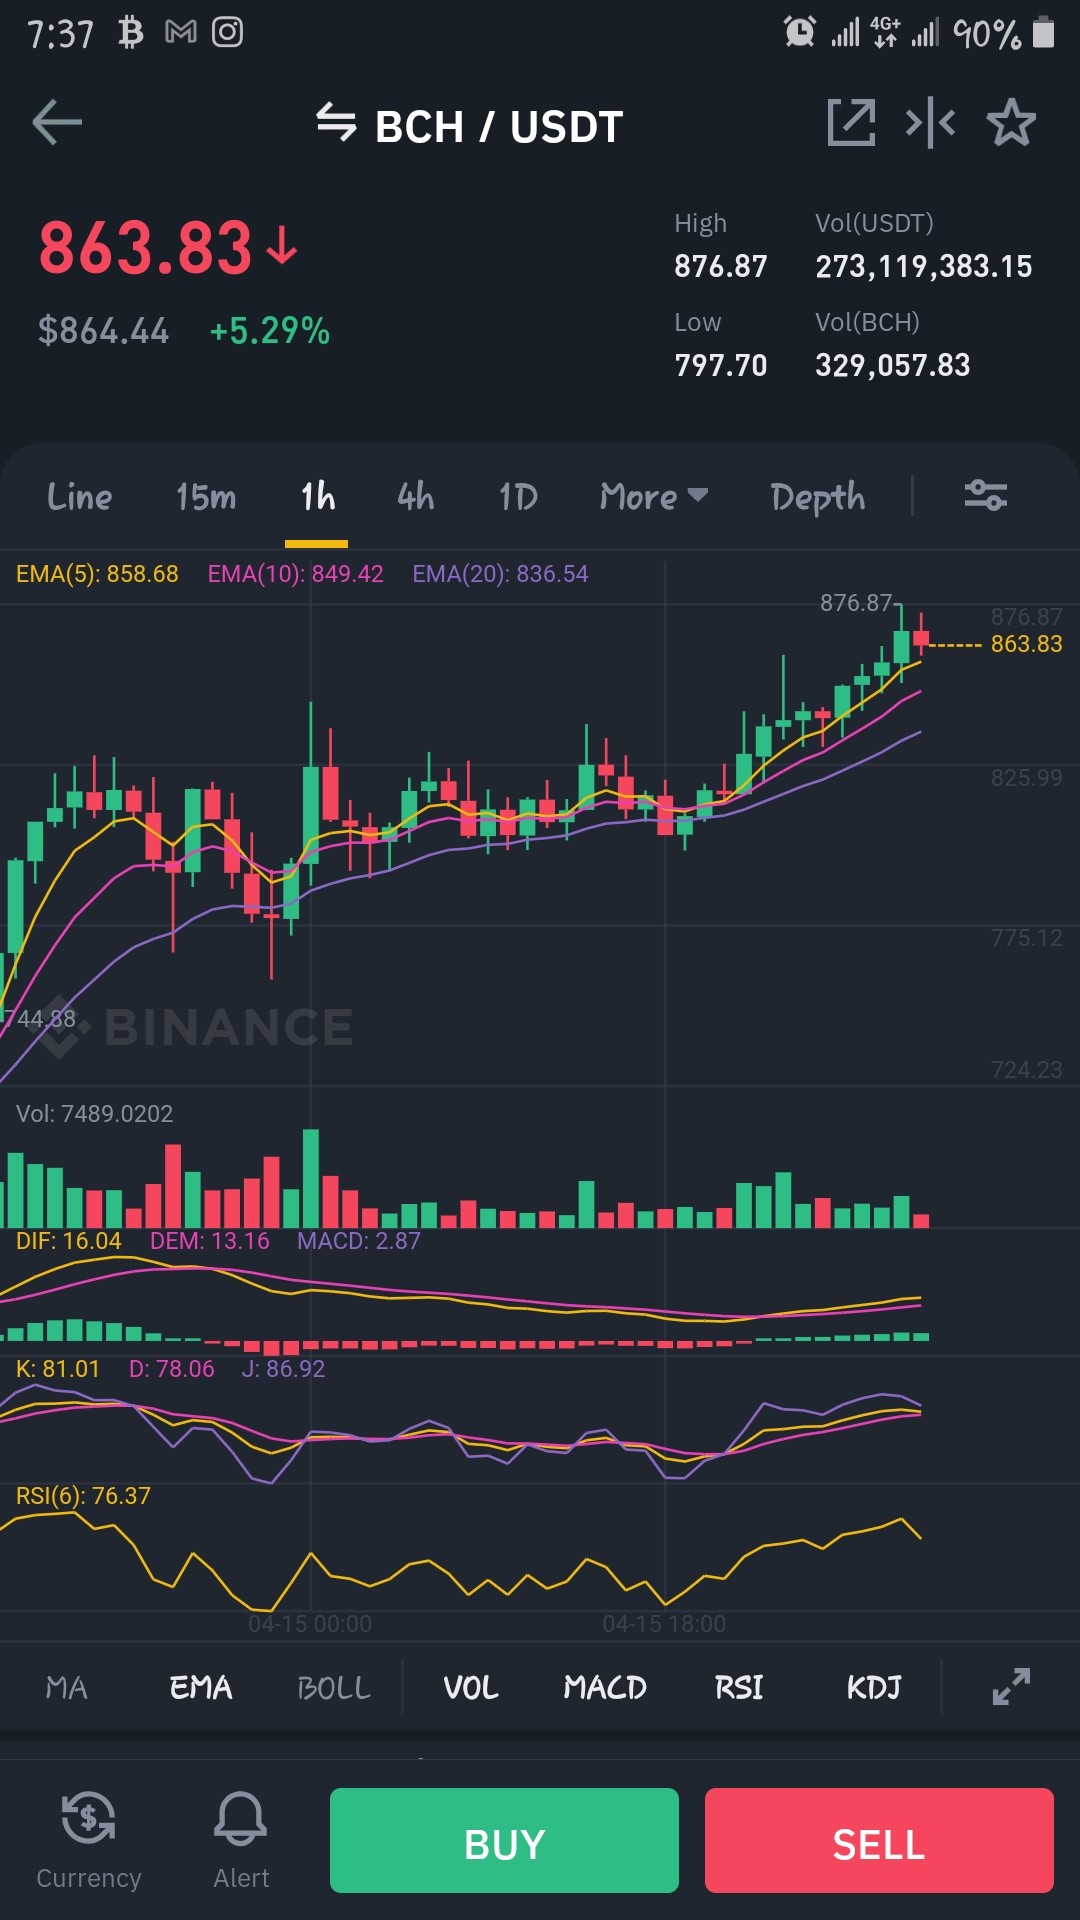This screenshot has width=1080, height=1920.
Task: Toggle the BOLL indicator on
Action: click(x=334, y=1688)
